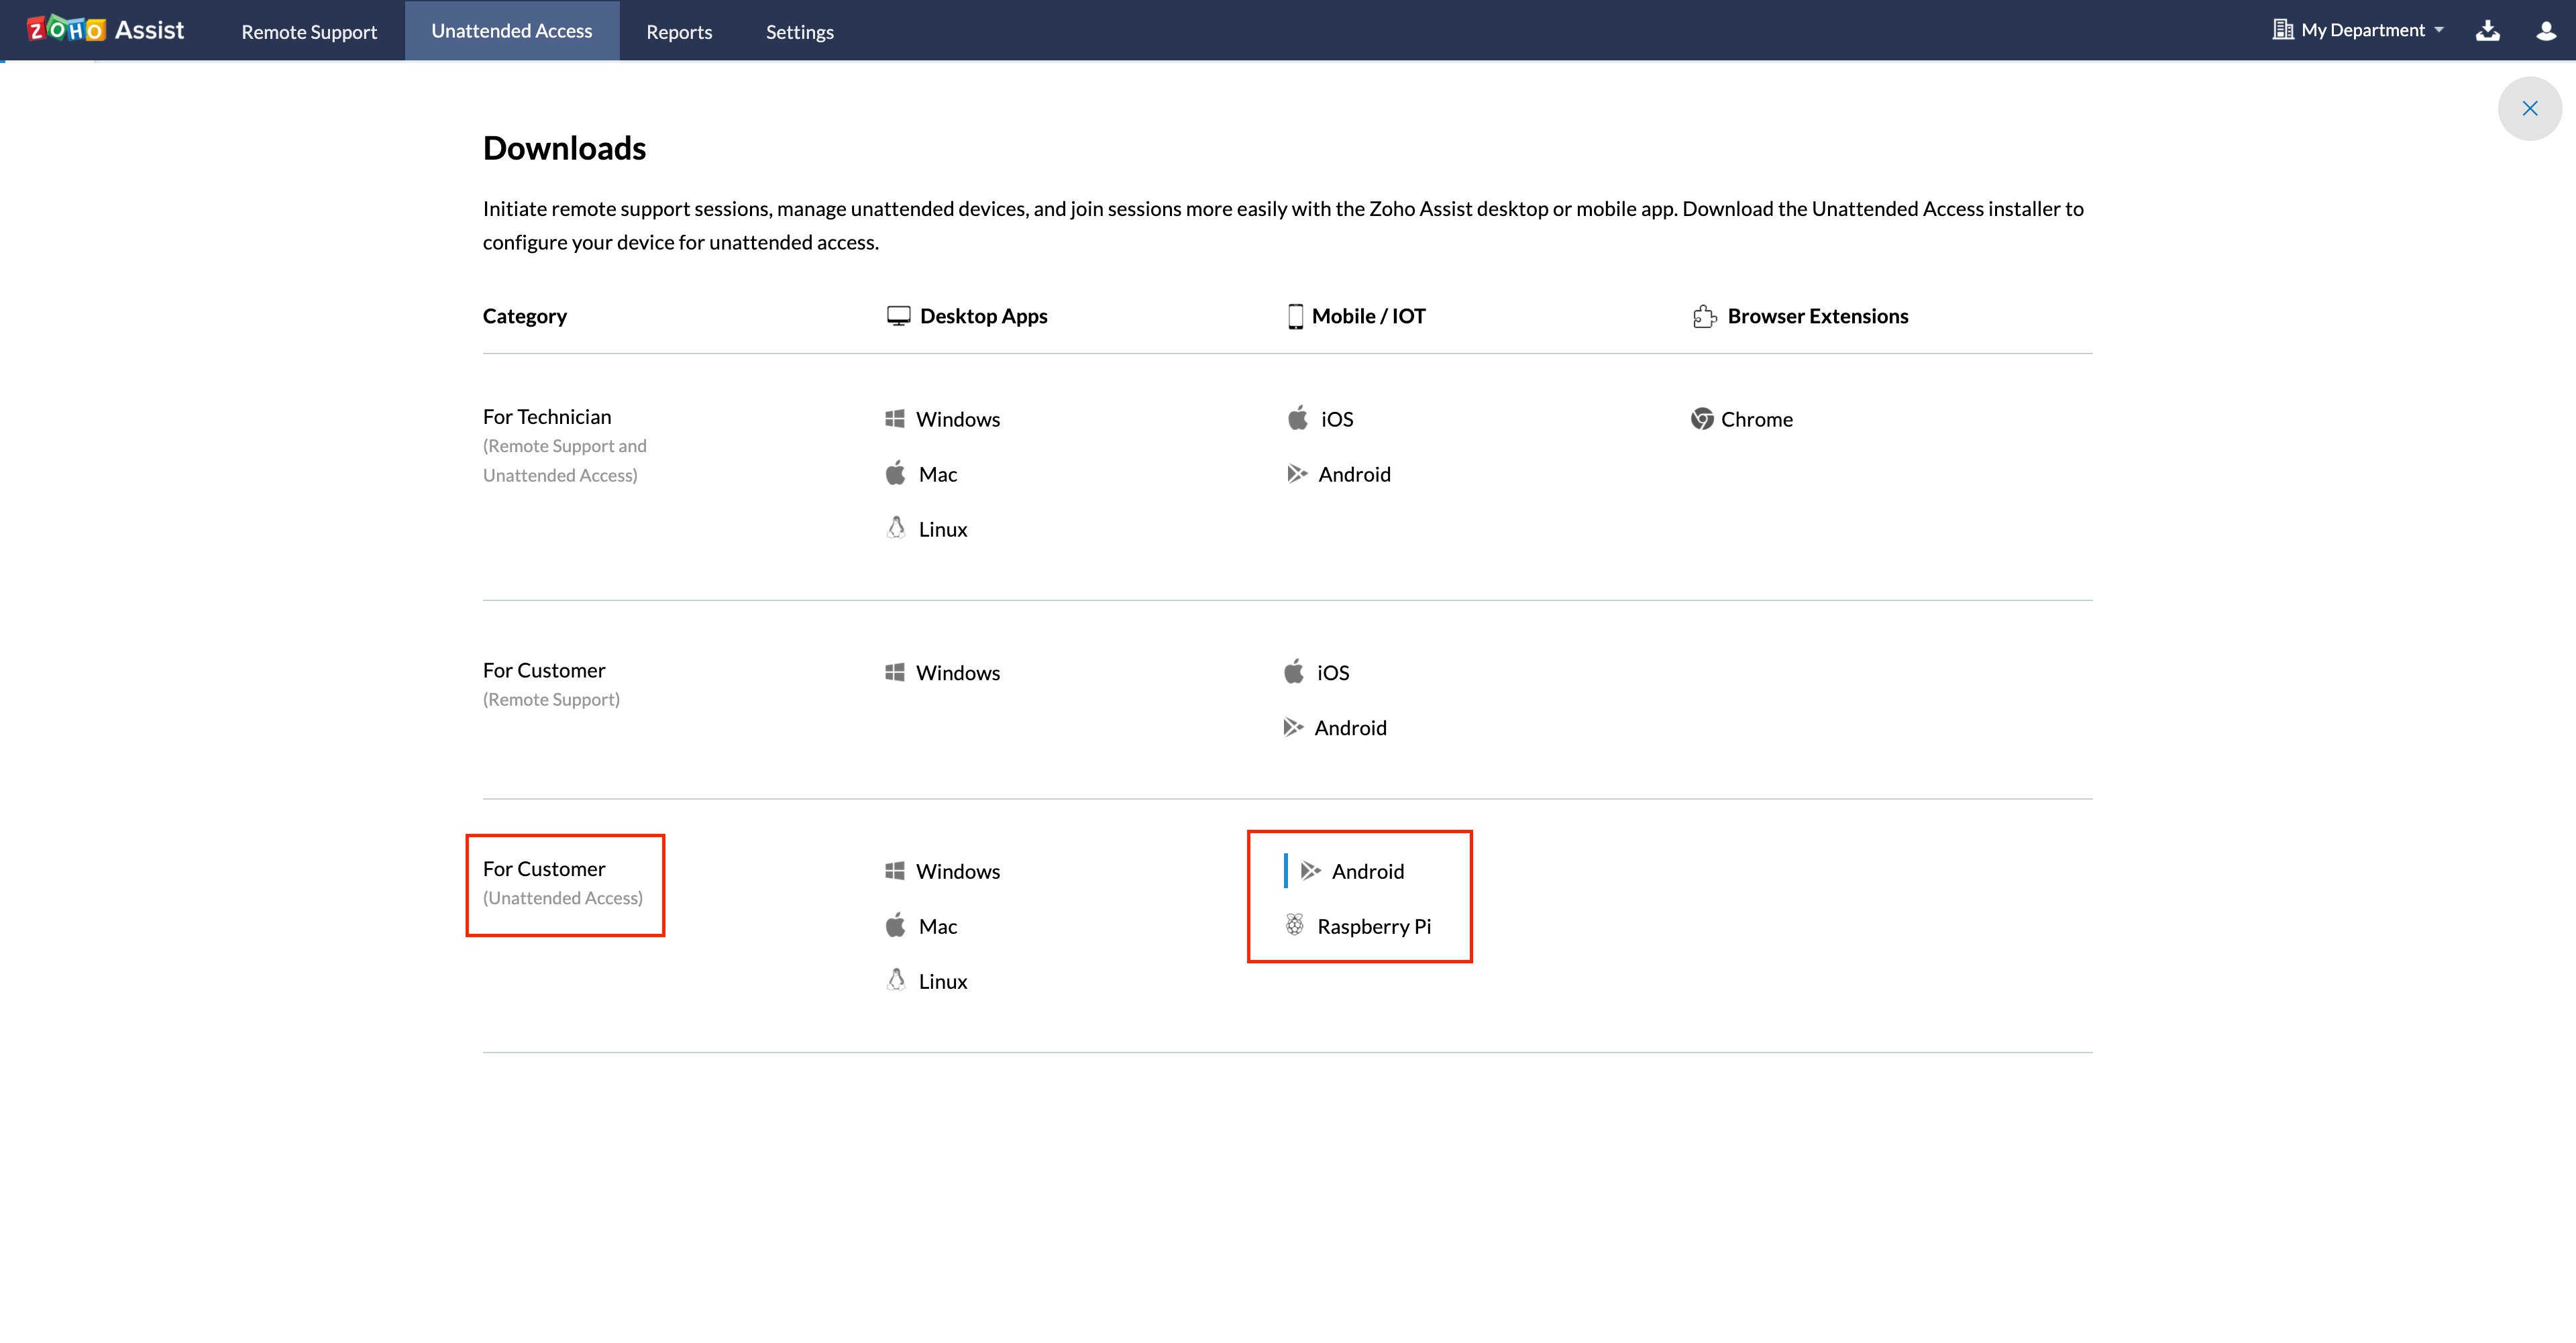Click the Zoho Assist logo

(x=106, y=30)
